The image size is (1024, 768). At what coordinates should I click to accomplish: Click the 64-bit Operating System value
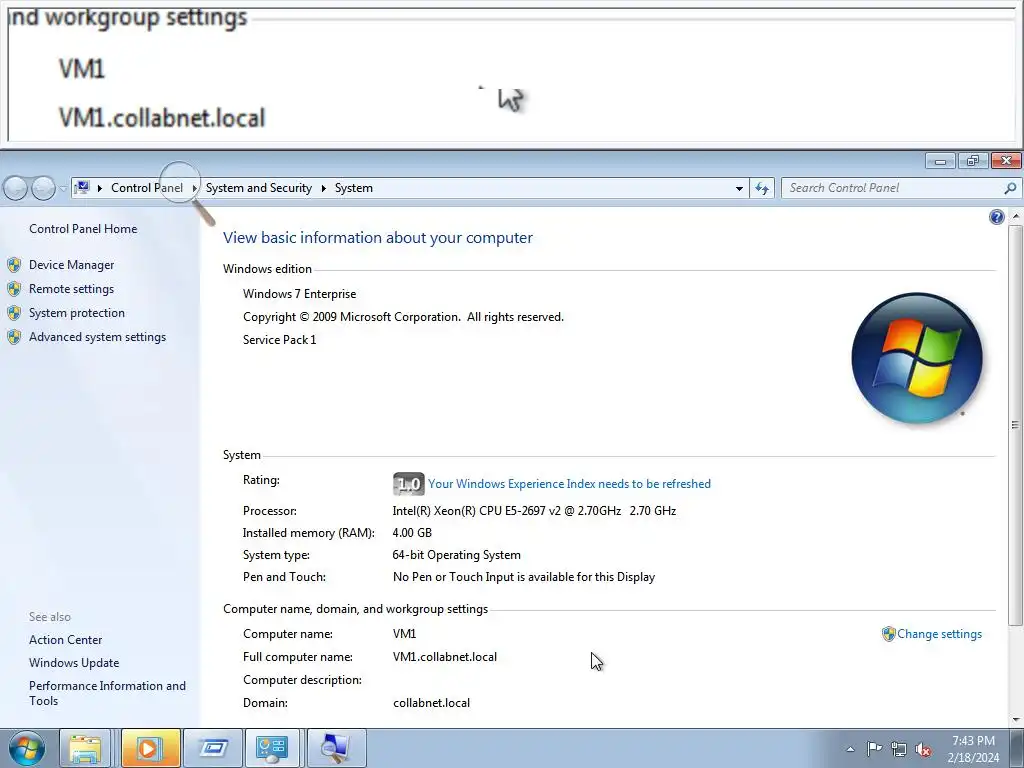point(456,555)
